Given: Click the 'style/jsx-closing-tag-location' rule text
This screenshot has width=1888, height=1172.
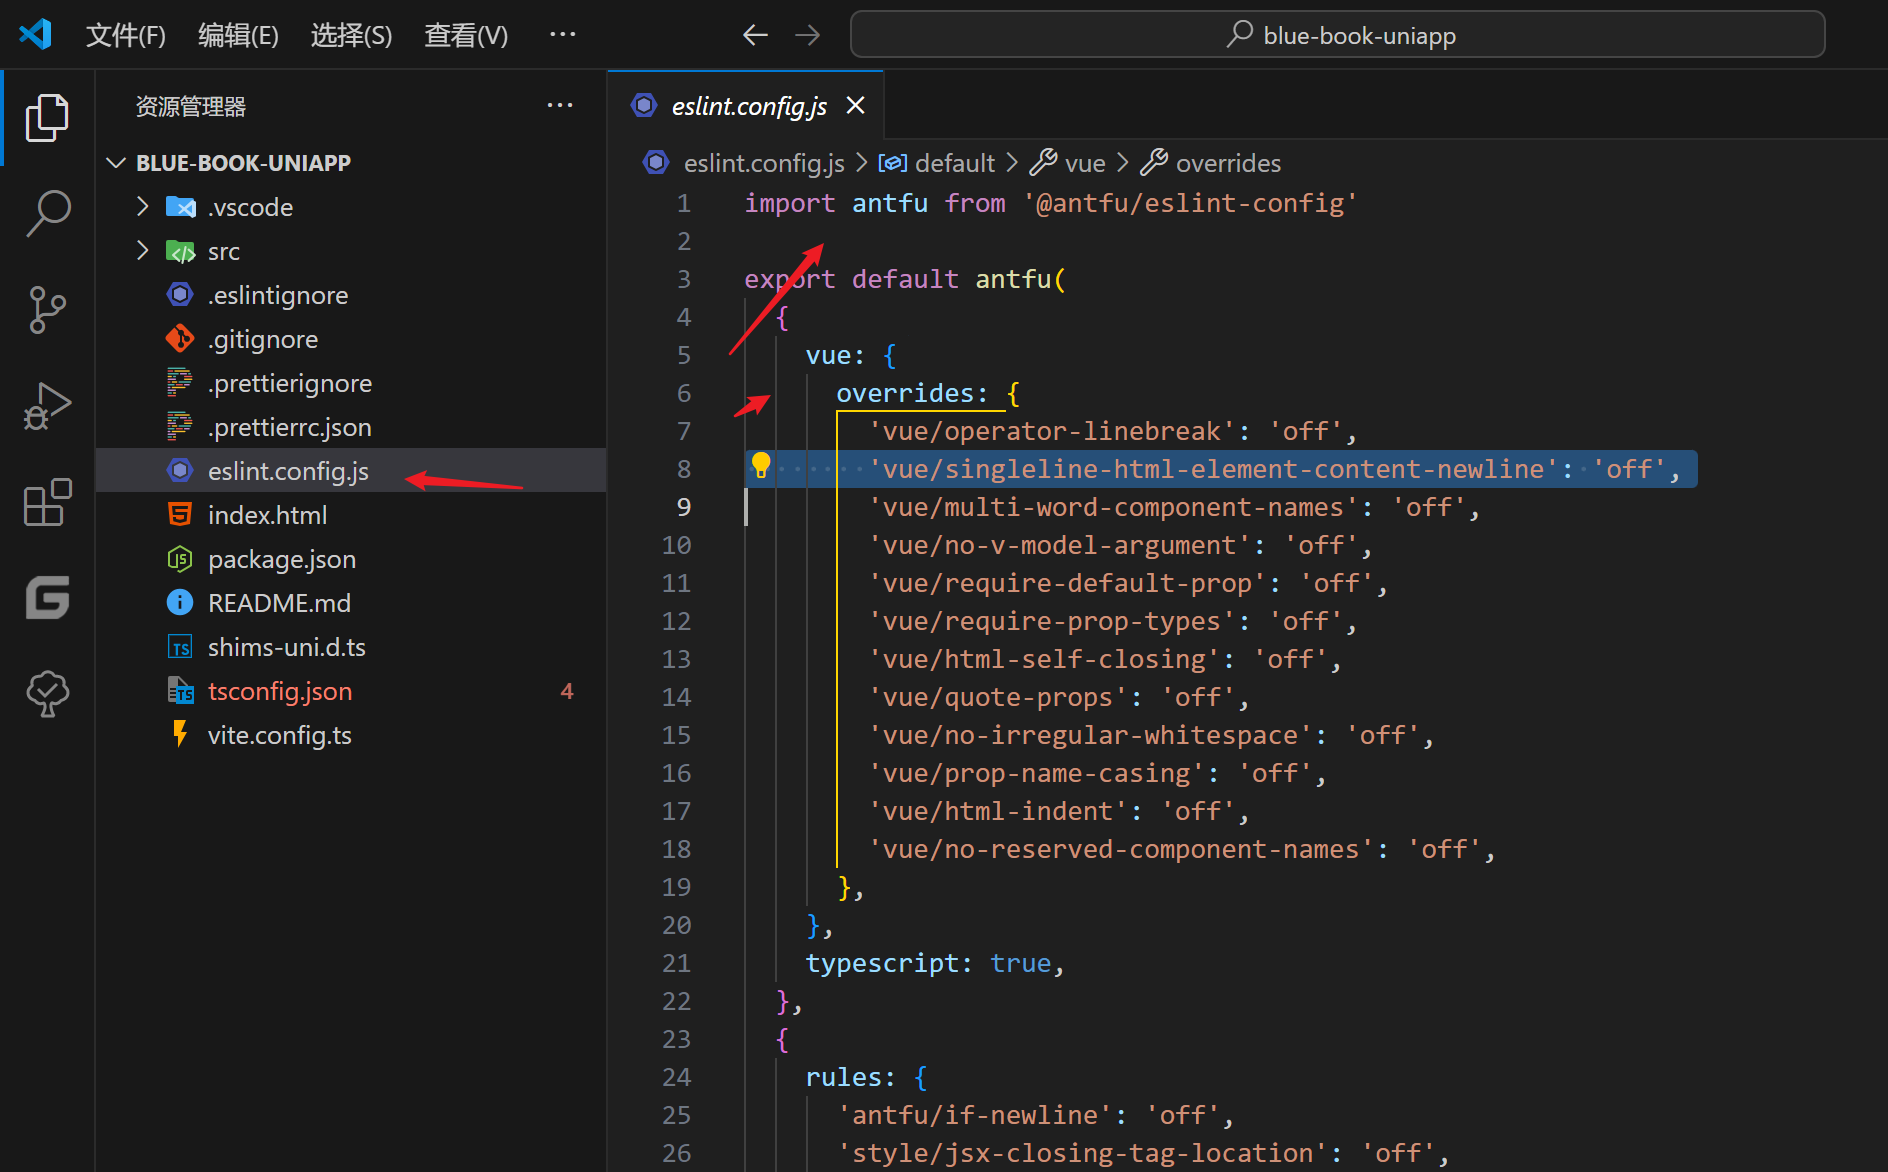Looking at the screenshot, I should (x=1082, y=1153).
